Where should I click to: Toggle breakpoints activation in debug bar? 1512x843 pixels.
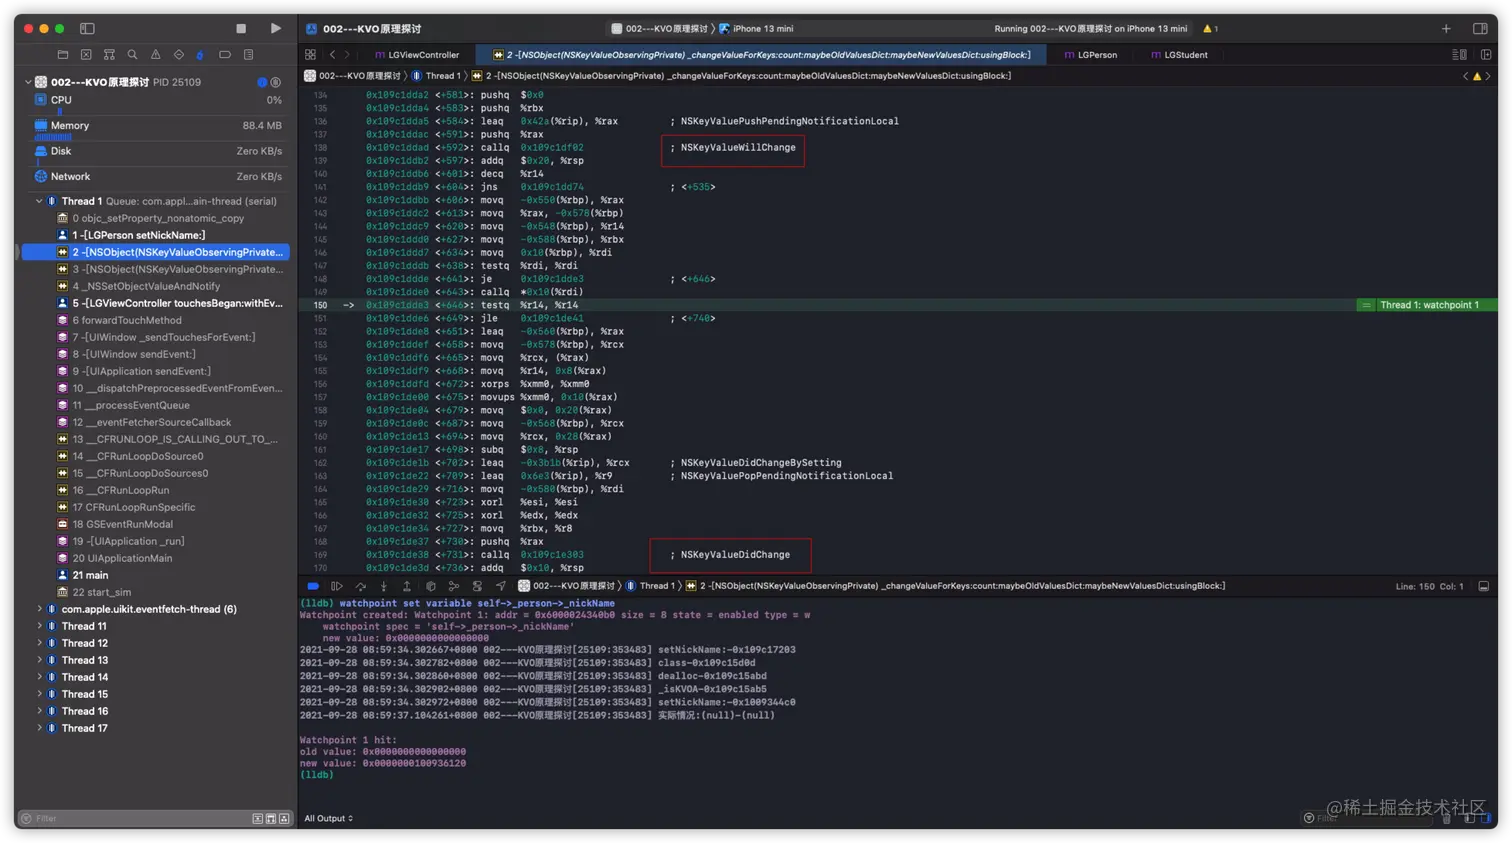click(313, 586)
